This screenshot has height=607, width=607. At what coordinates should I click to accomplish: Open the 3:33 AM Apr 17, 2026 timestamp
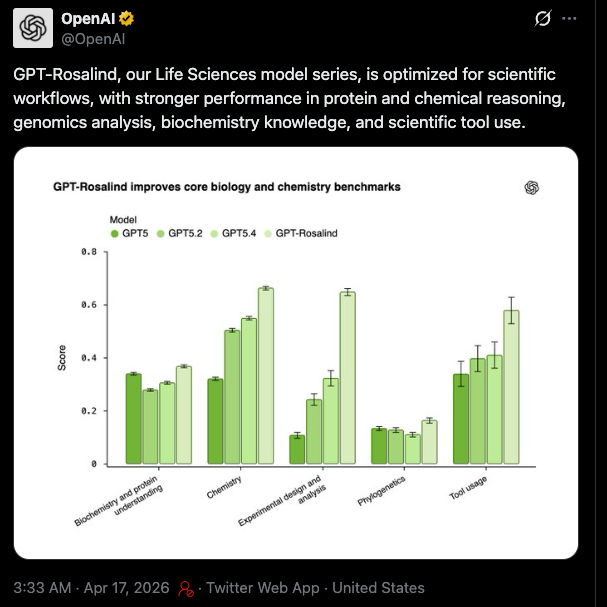[x=91, y=588]
